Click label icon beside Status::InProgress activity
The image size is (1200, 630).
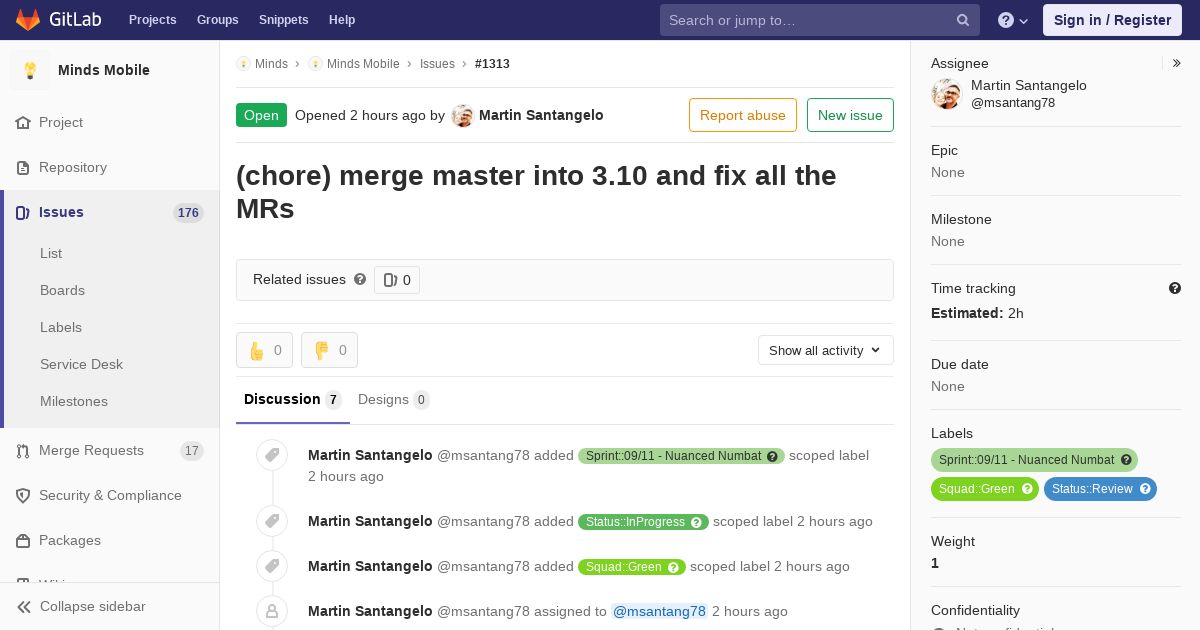tap(272, 521)
